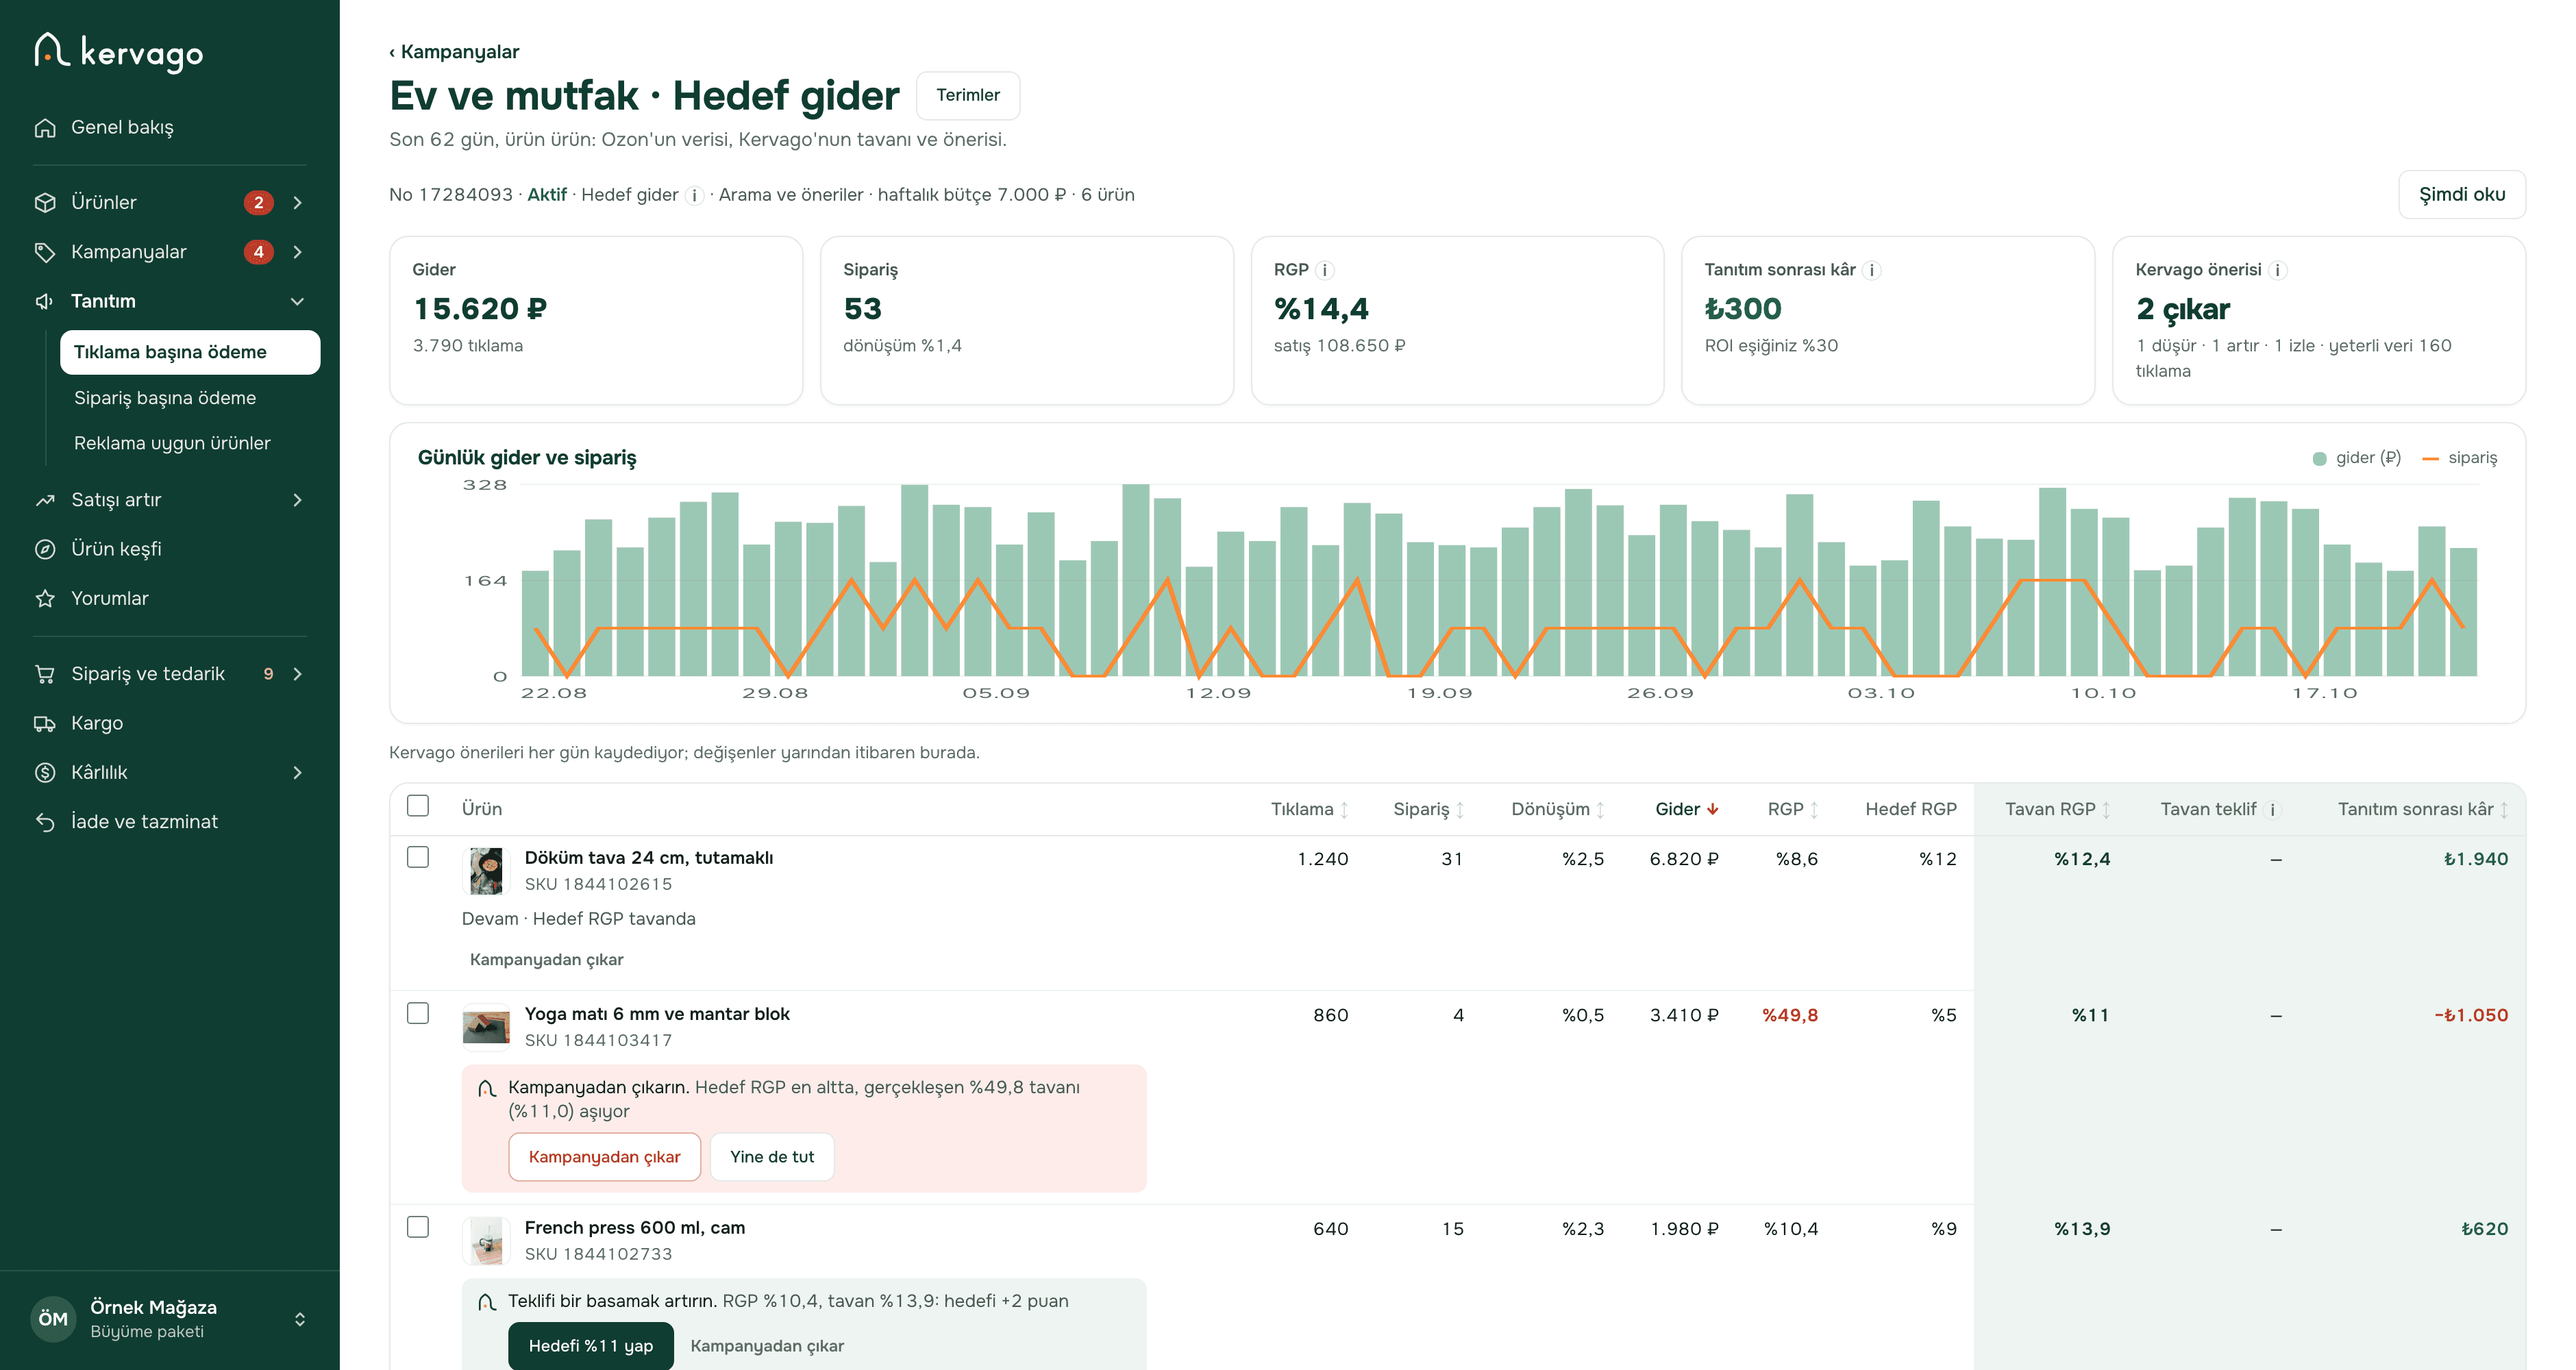Viewport: 2576px width, 1370px height.
Task: Check the Yoga matı row checkbox
Action: pos(418,1013)
